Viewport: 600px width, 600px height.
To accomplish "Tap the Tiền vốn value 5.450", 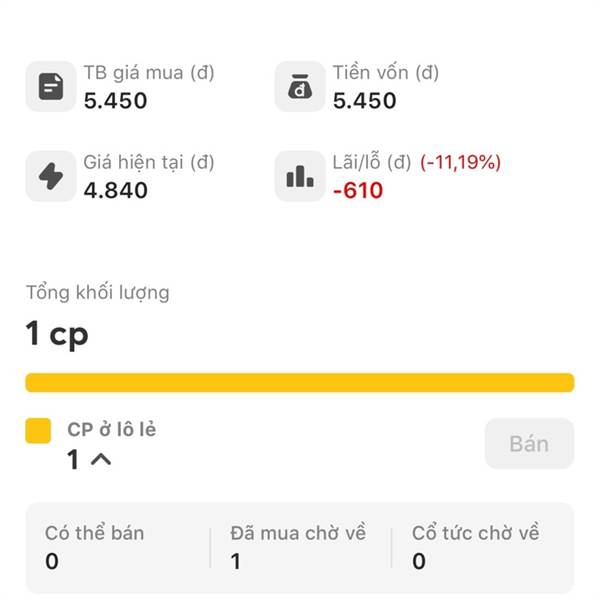I will tap(365, 101).
